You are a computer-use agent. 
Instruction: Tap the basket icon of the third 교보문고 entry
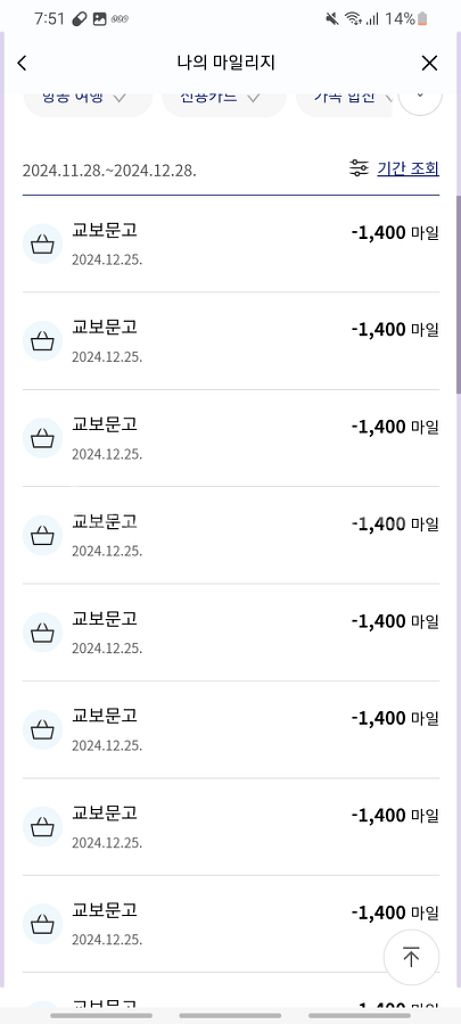tap(42, 438)
